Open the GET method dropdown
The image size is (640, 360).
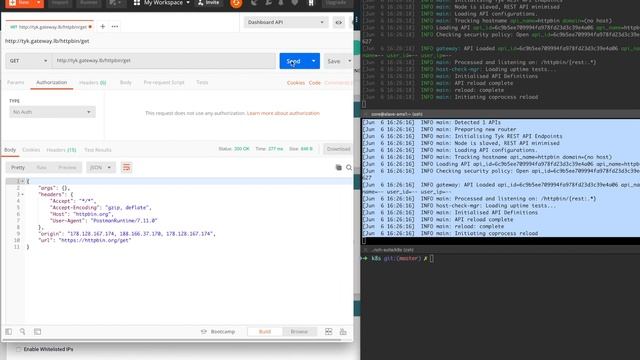[x=28, y=61]
